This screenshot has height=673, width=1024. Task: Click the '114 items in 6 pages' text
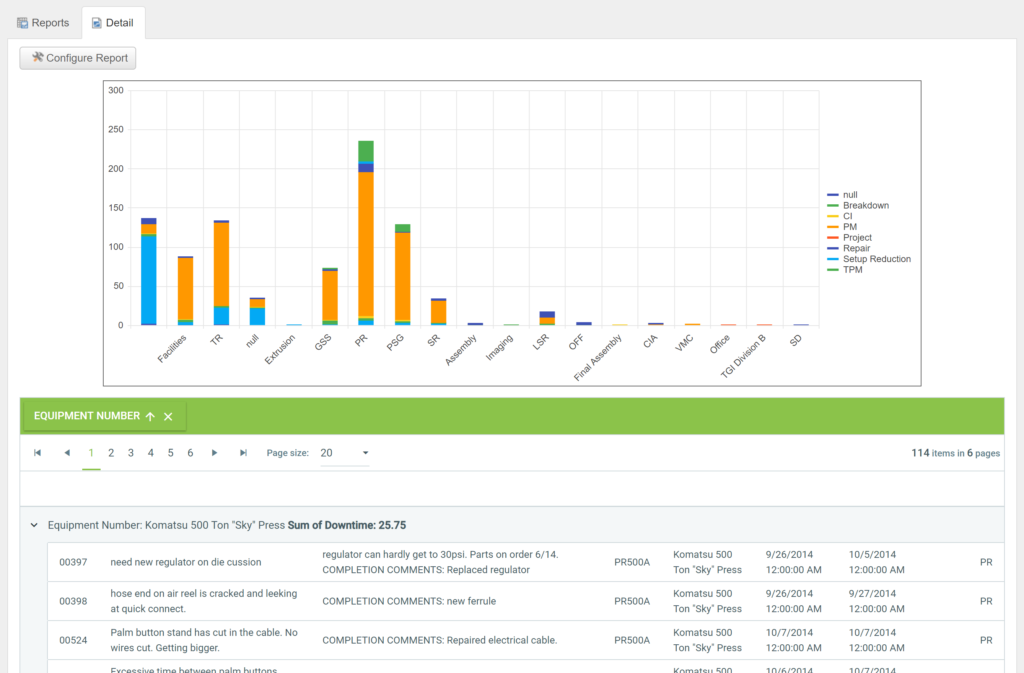(x=955, y=453)
